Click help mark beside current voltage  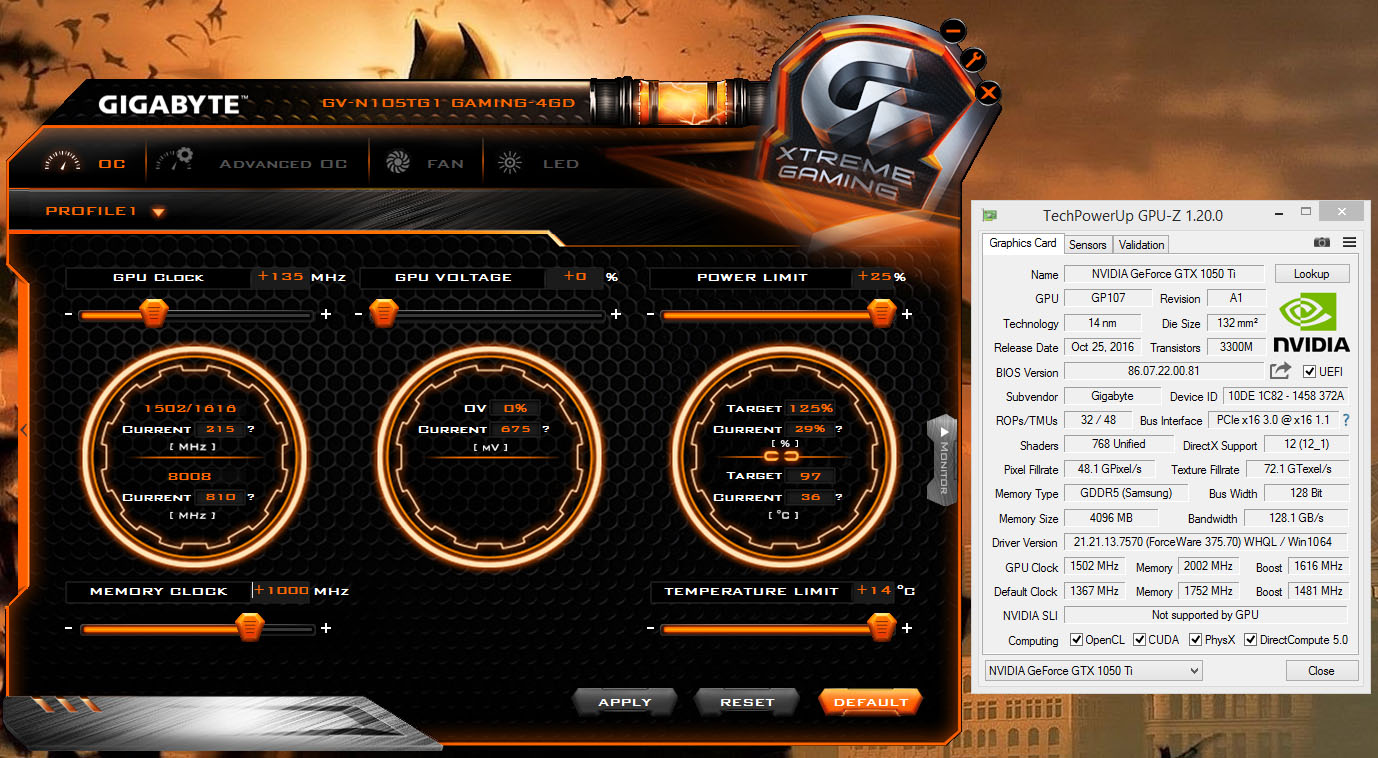tap(547, 429)
